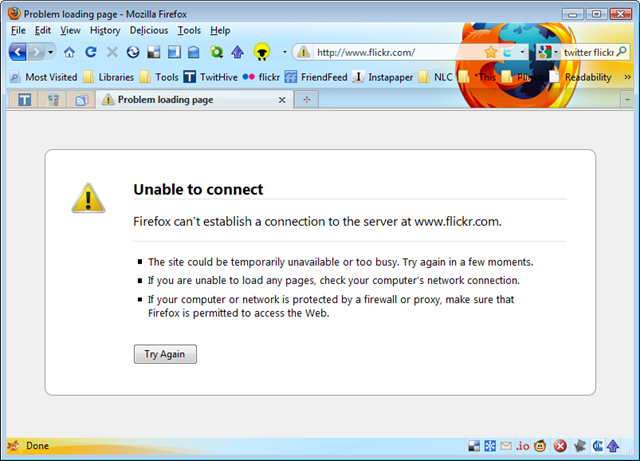Click the grey Stop loading X icon
The height and width of the screenshot is (461, 640).
[112, 52]
